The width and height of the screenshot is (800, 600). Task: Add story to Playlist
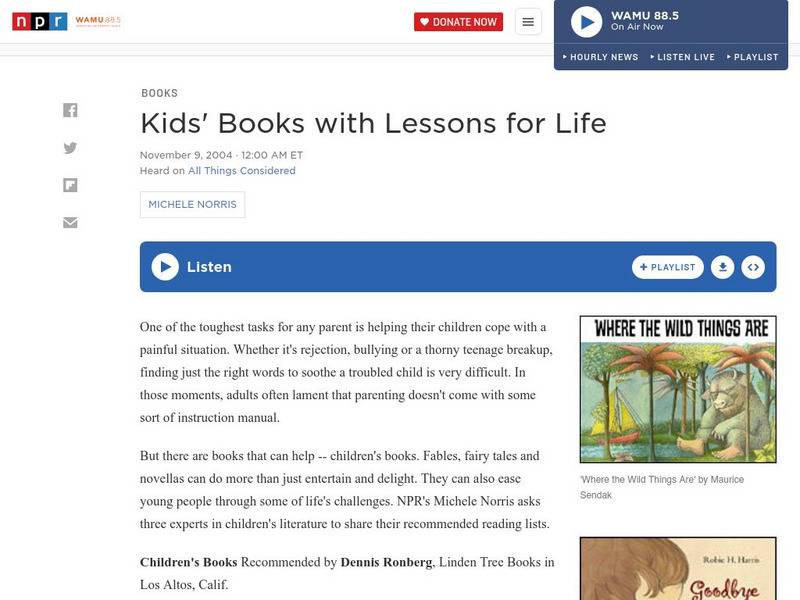pos(668,267)
